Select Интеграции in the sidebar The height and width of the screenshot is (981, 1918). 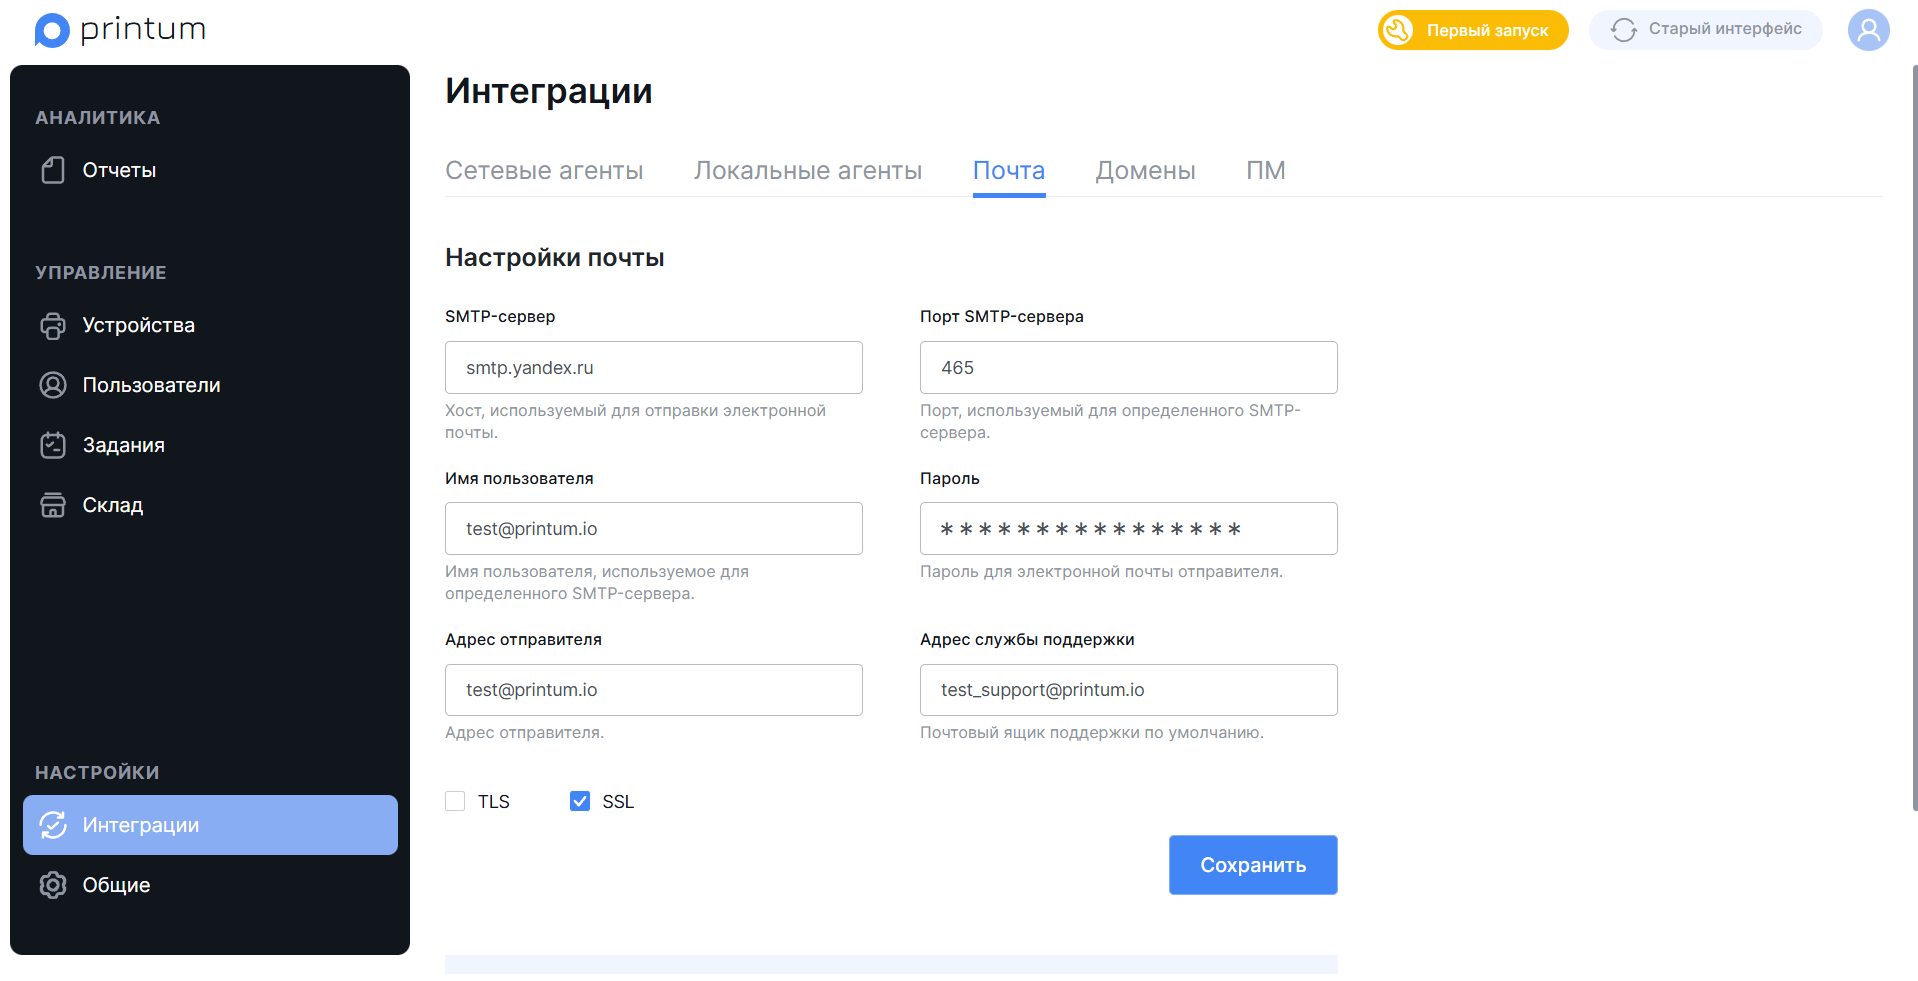(x=210, y=825)
